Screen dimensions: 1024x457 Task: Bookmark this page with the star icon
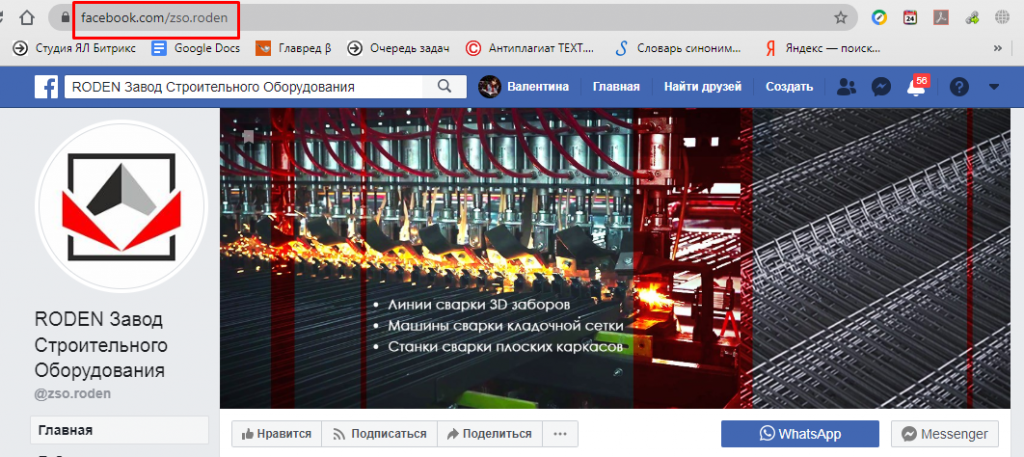pyautogui.click(x=840, y=18)
